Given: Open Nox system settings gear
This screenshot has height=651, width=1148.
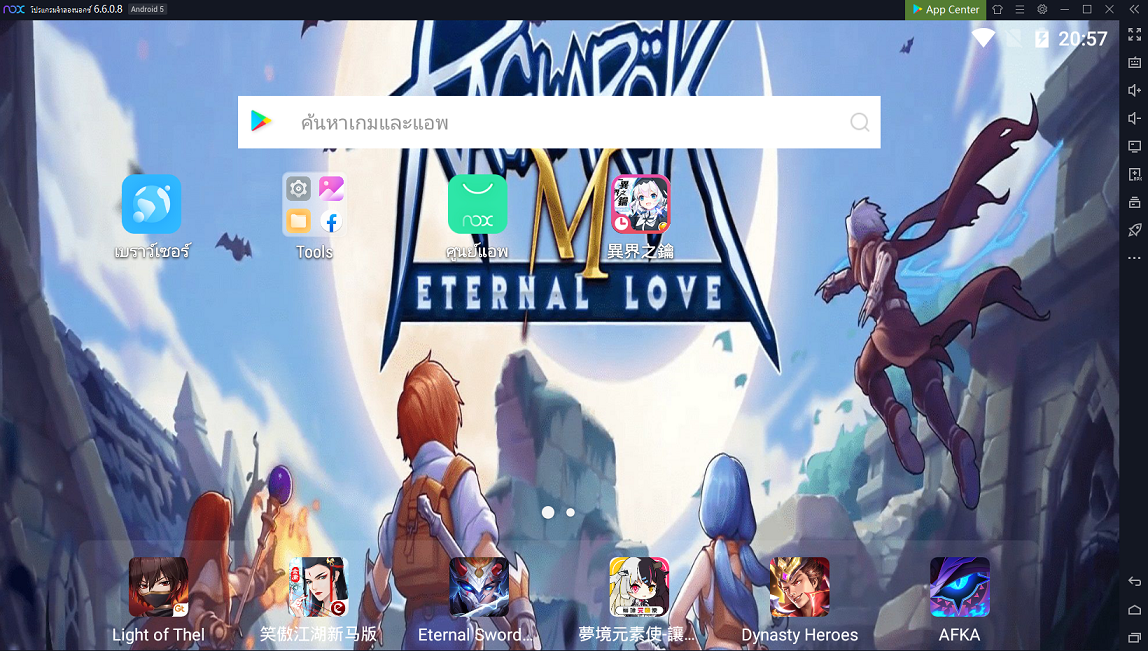Looking at the screenshot, I should [x=1042, y=9].
